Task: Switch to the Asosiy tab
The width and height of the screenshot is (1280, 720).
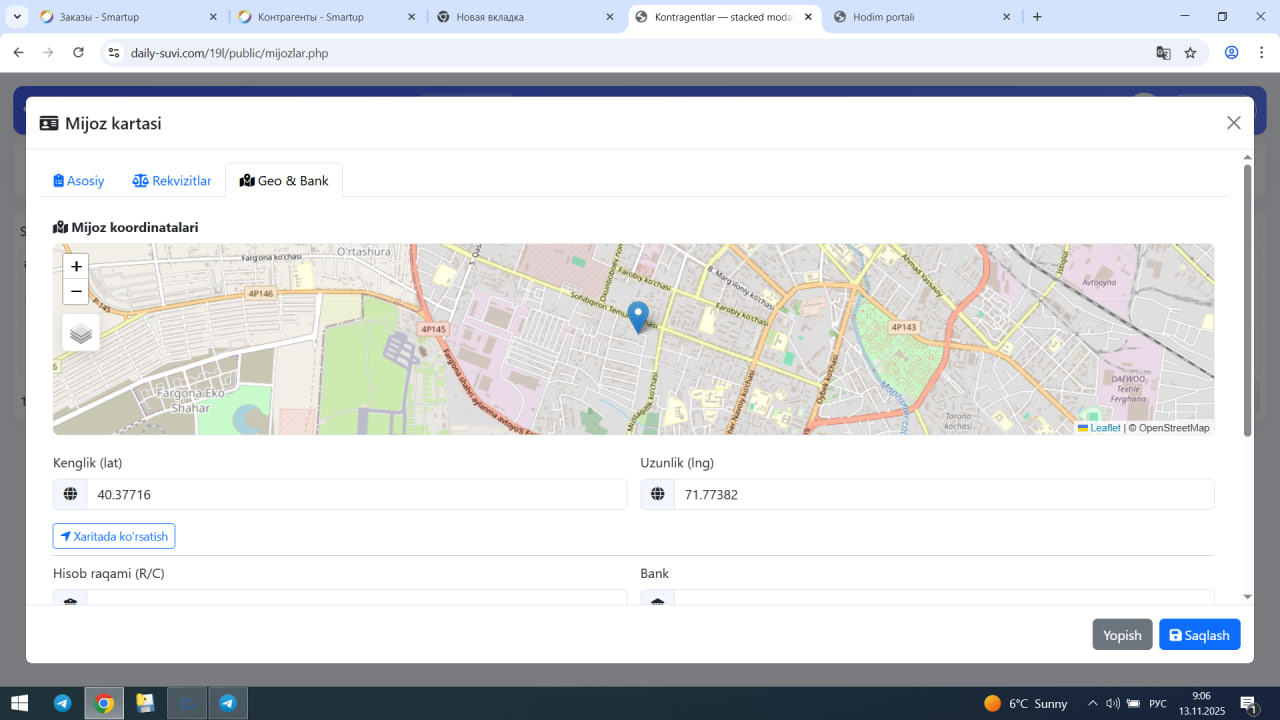Action: (79, 181)
